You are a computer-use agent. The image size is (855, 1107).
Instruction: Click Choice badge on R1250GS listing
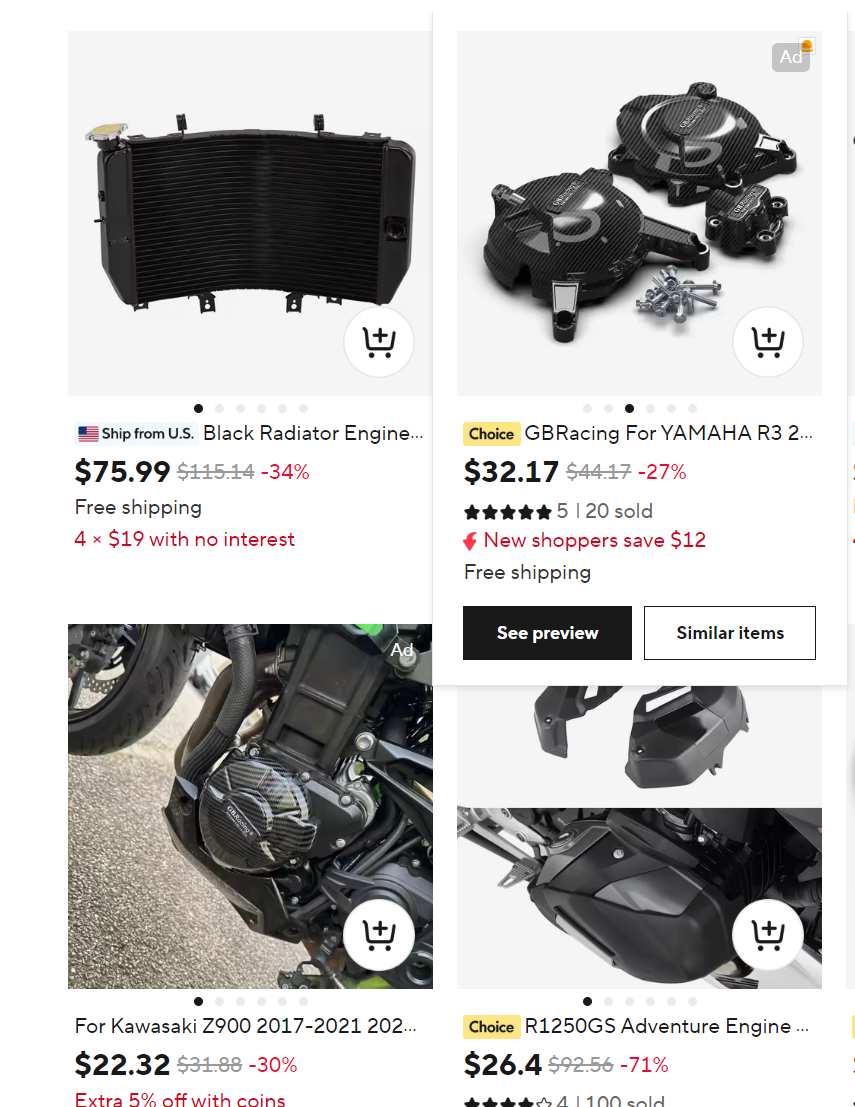tap(491, 1027)
